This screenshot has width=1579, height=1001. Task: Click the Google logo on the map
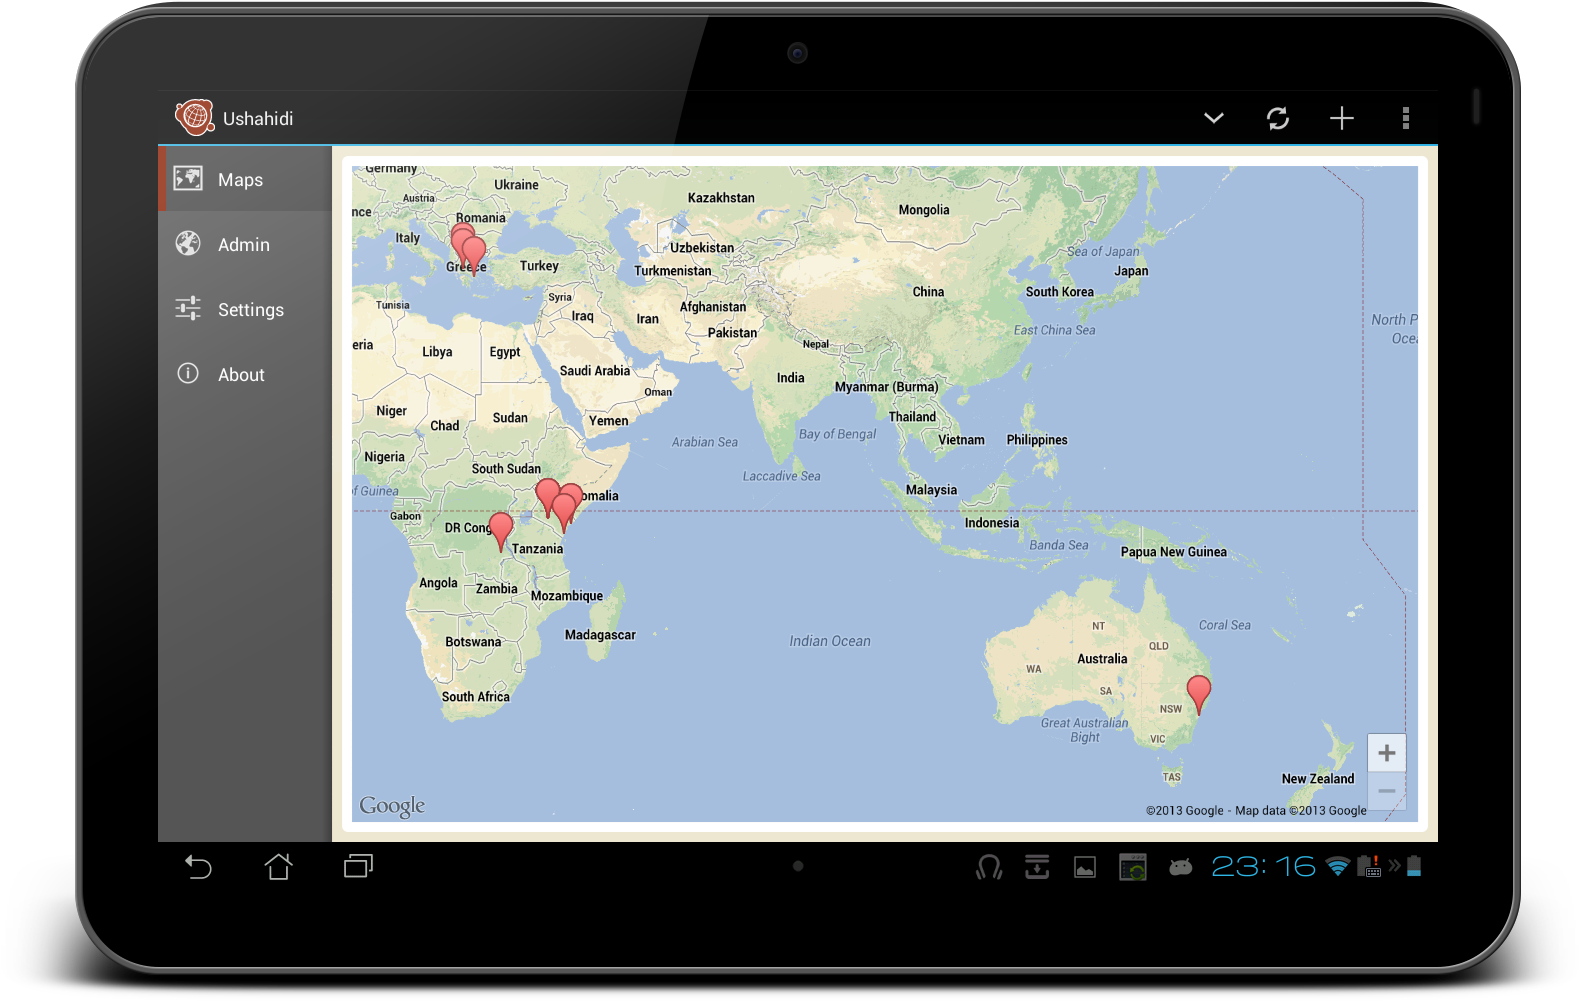[392, 806]
